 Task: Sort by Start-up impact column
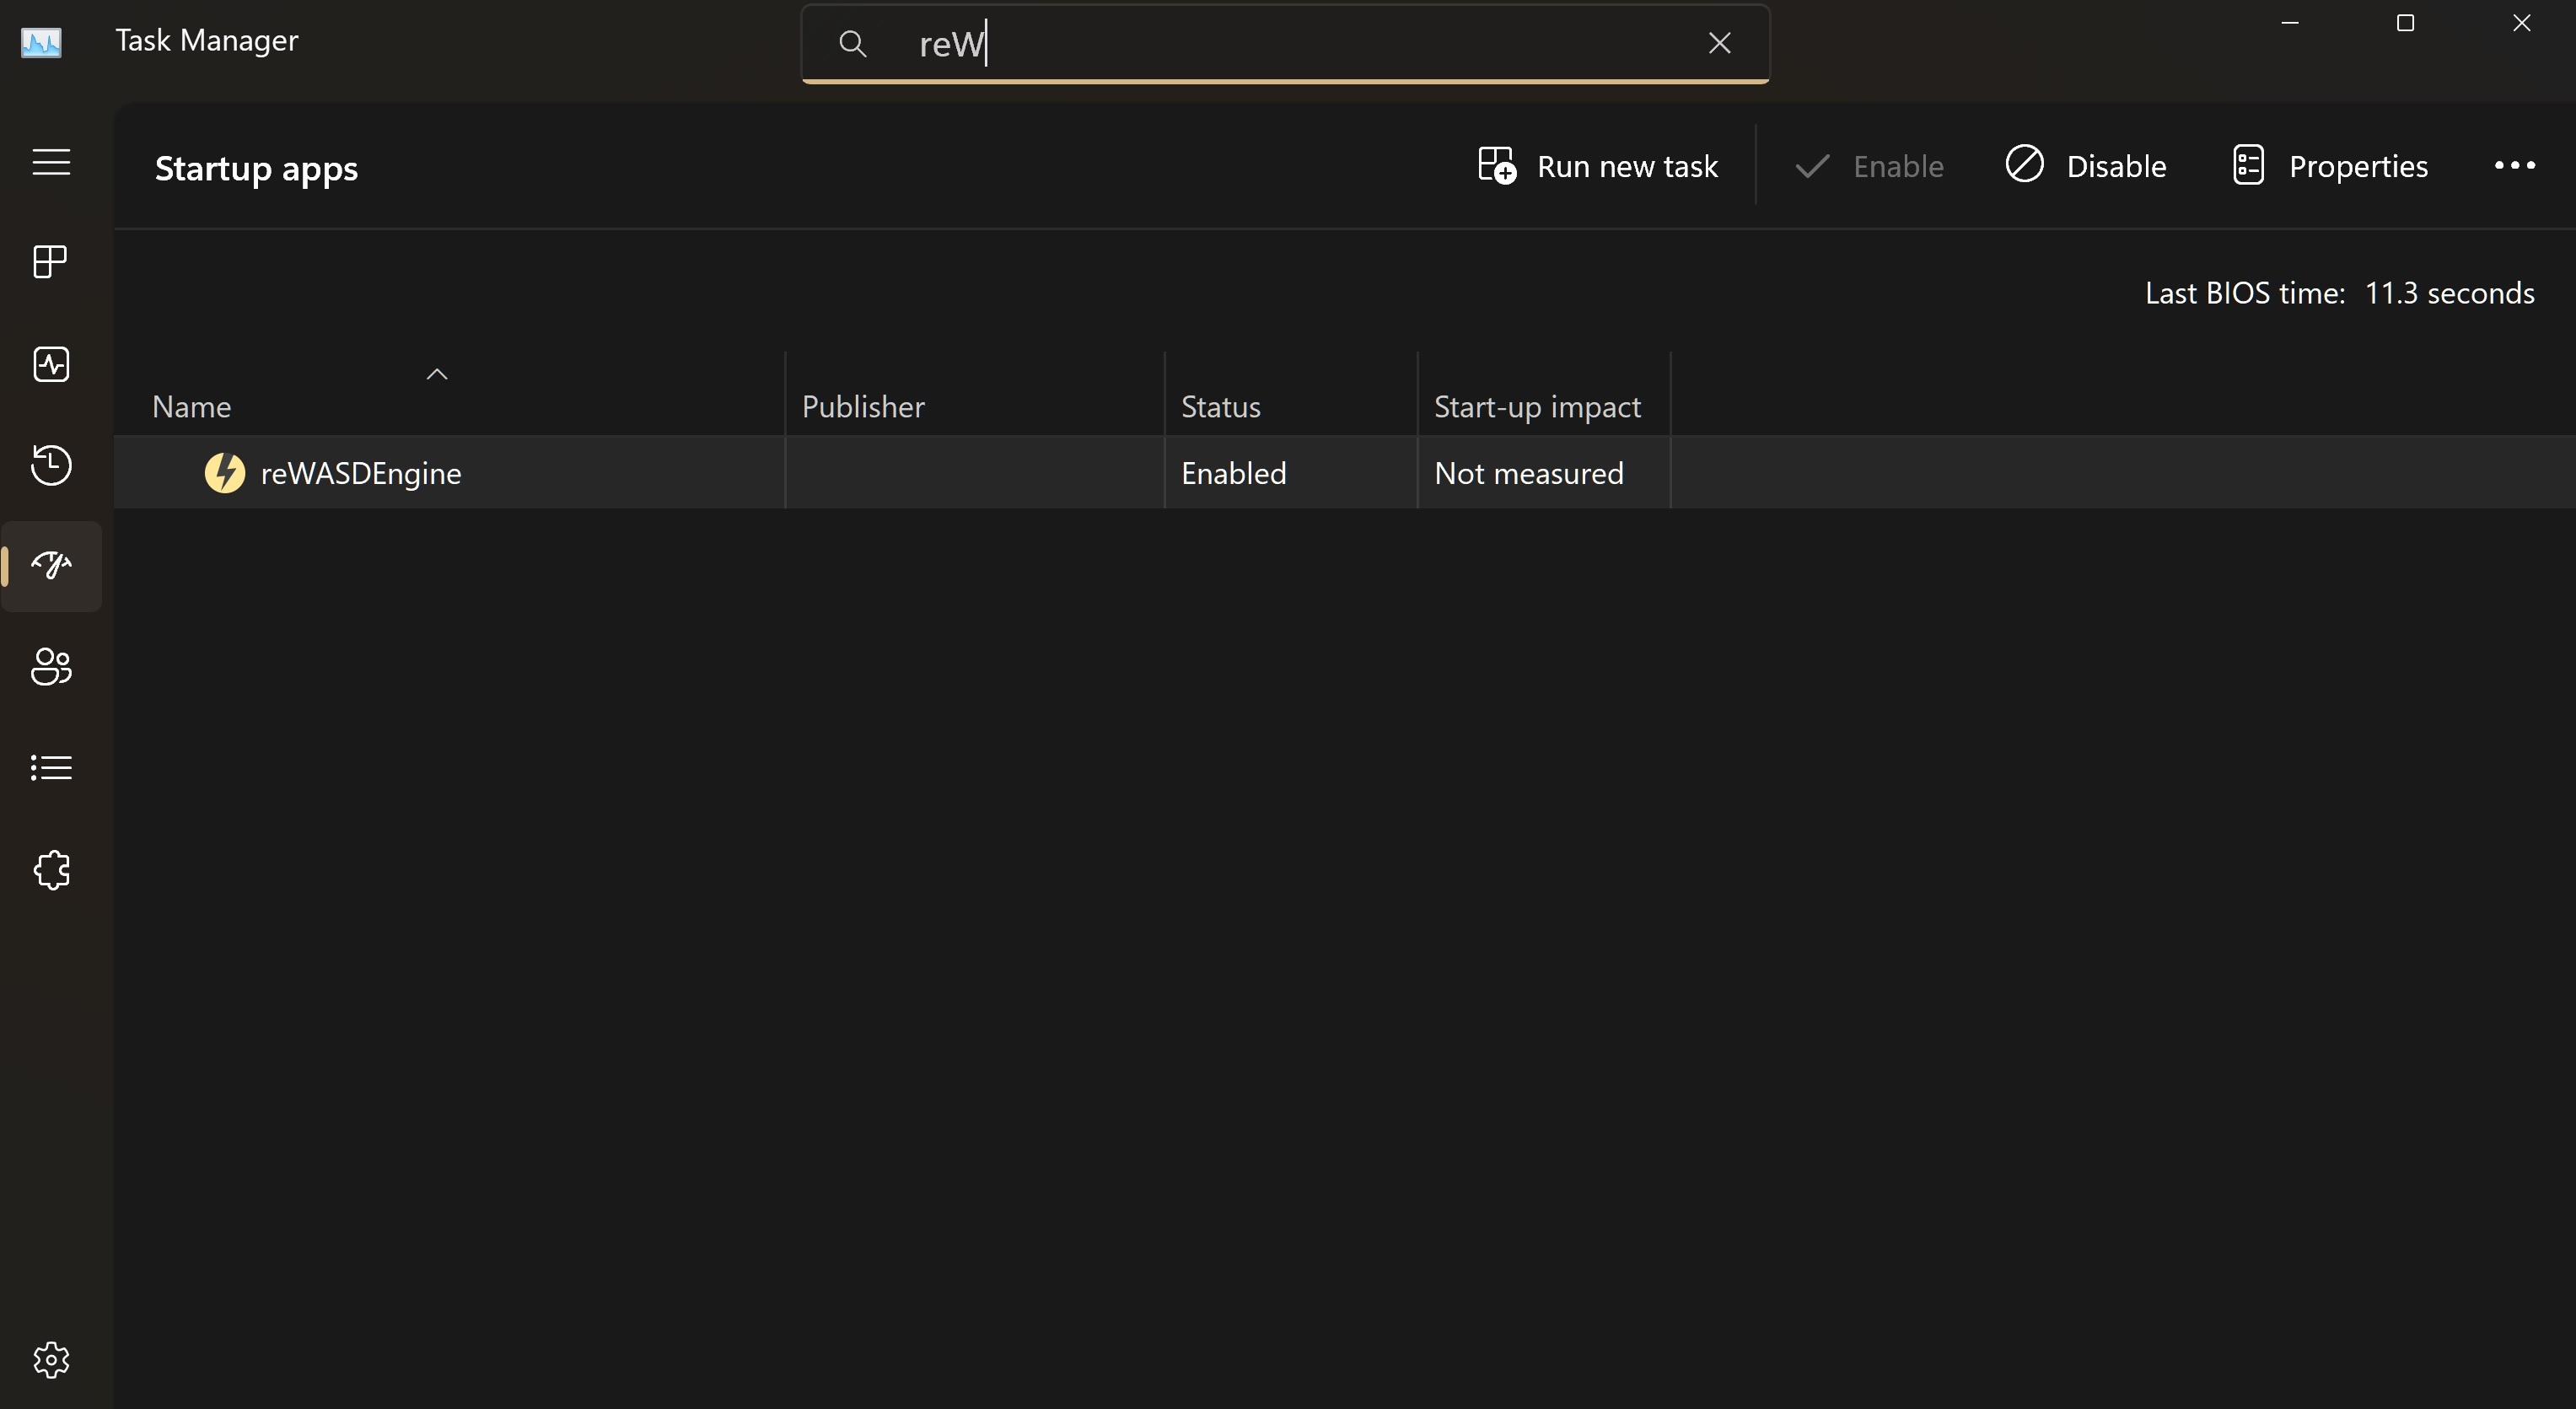point(1537,407)
